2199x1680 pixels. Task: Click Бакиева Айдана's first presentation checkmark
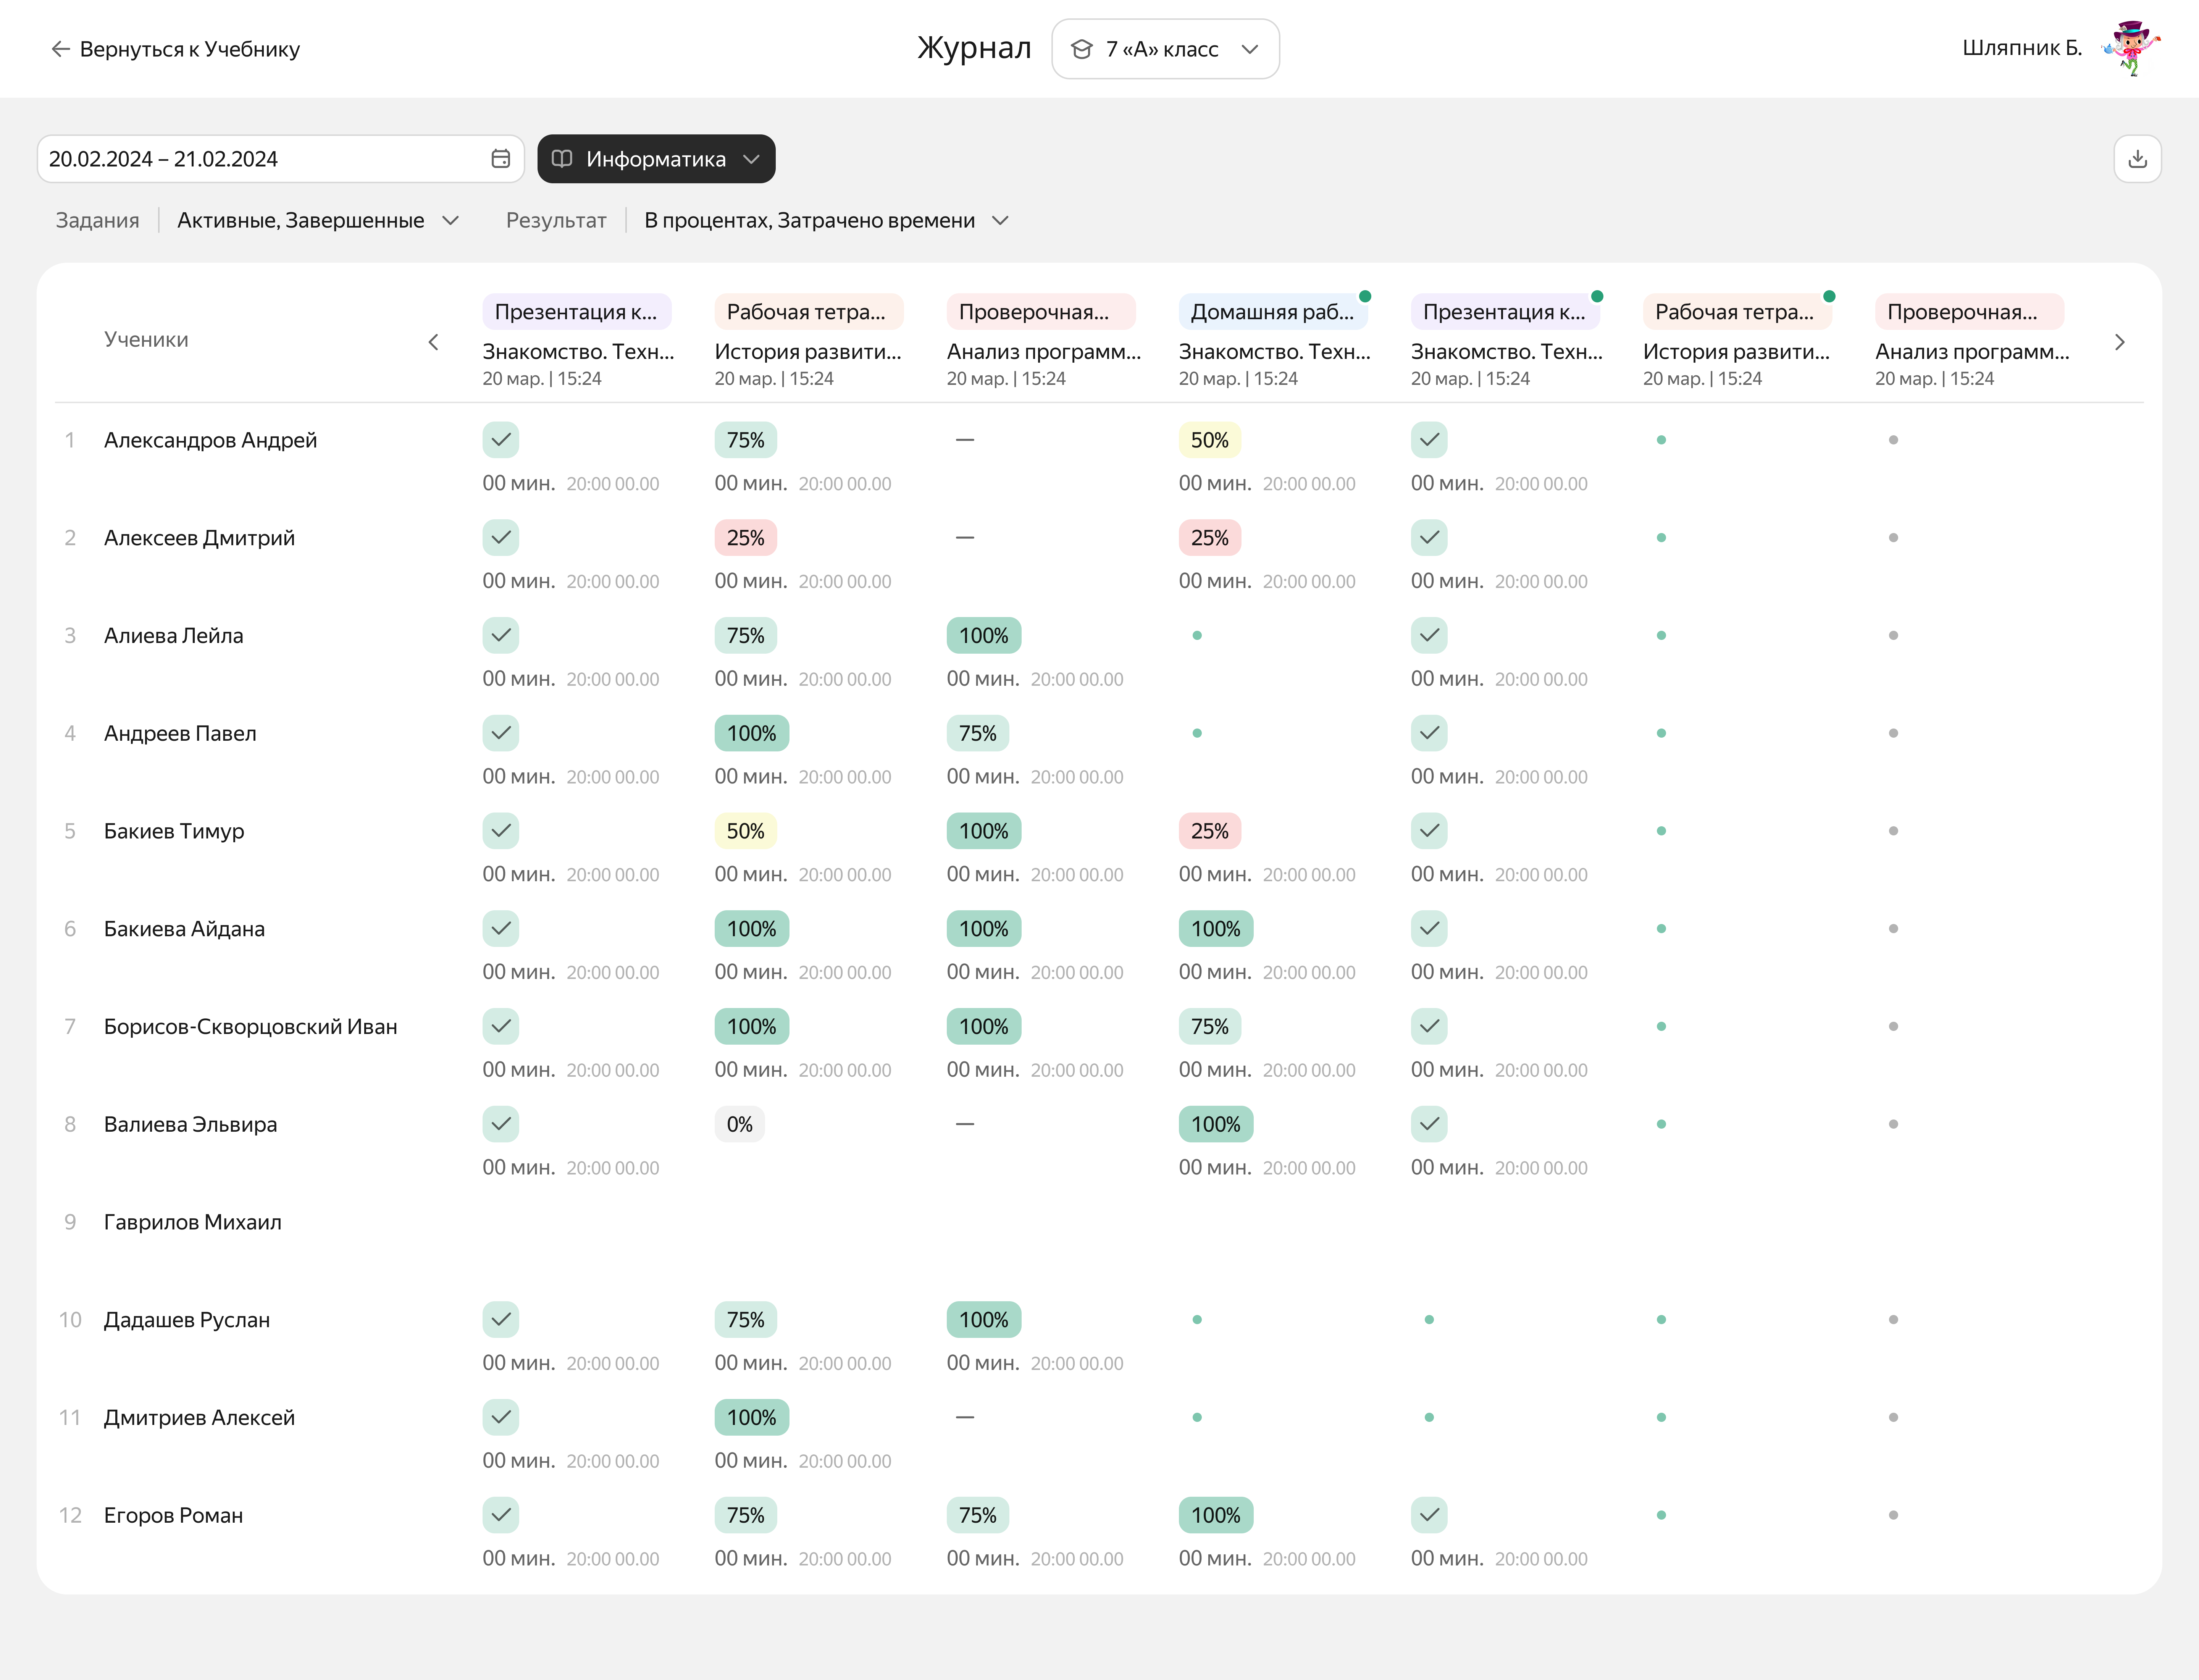[501, 929]
